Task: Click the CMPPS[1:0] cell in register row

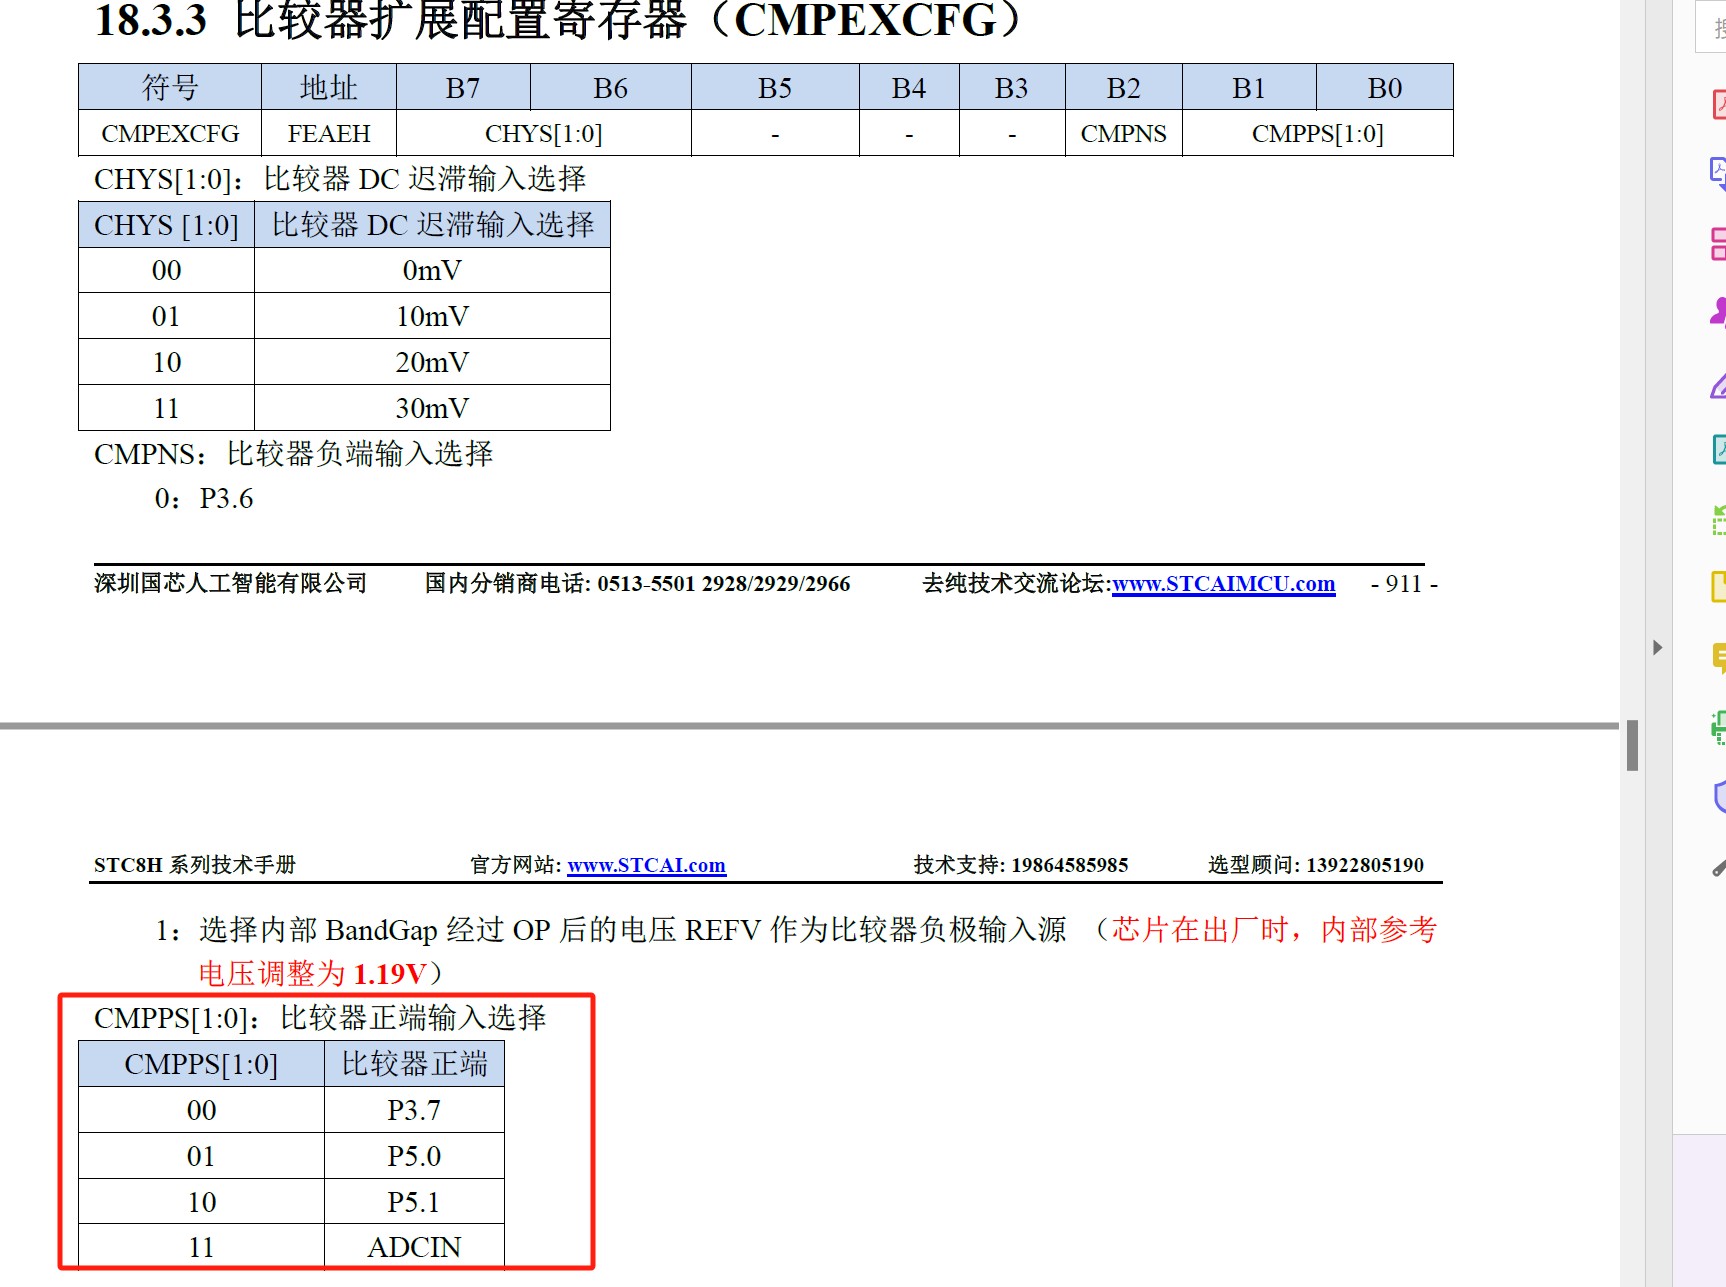Action: point(1318,133)
